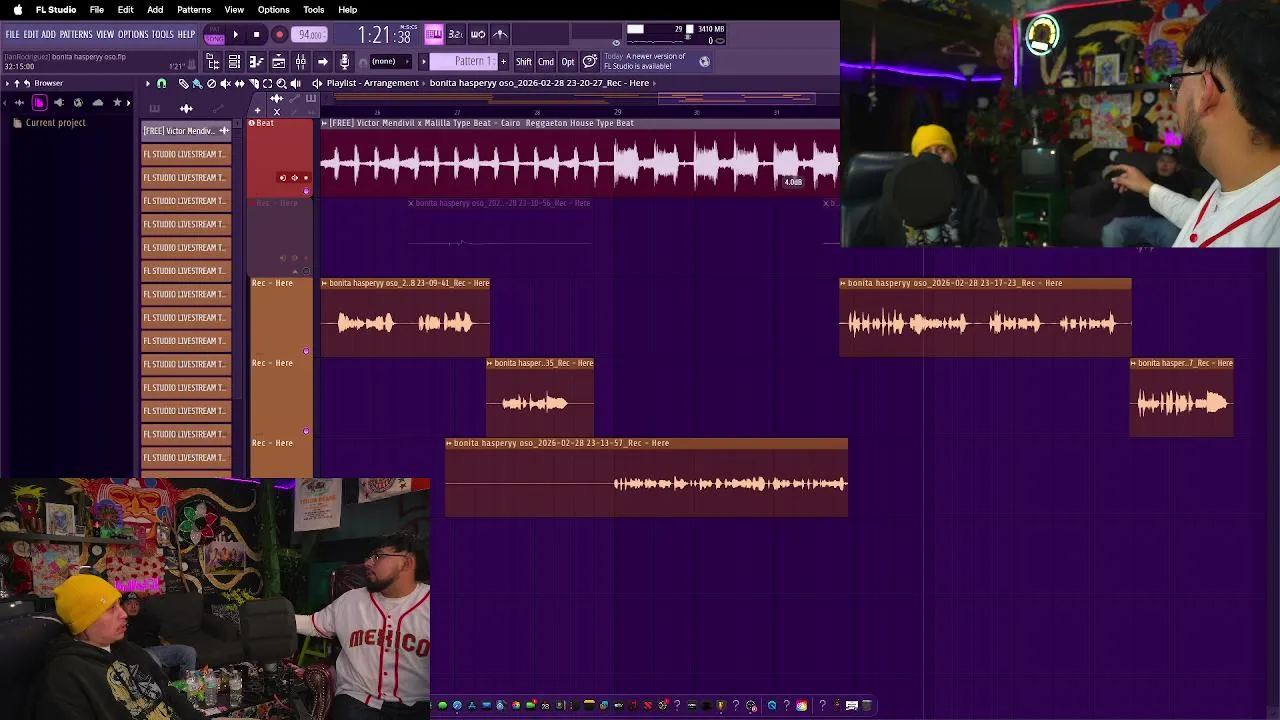The image size is (1280, 720).
Task: Open the piano roll view
Action: pos(256,62)
